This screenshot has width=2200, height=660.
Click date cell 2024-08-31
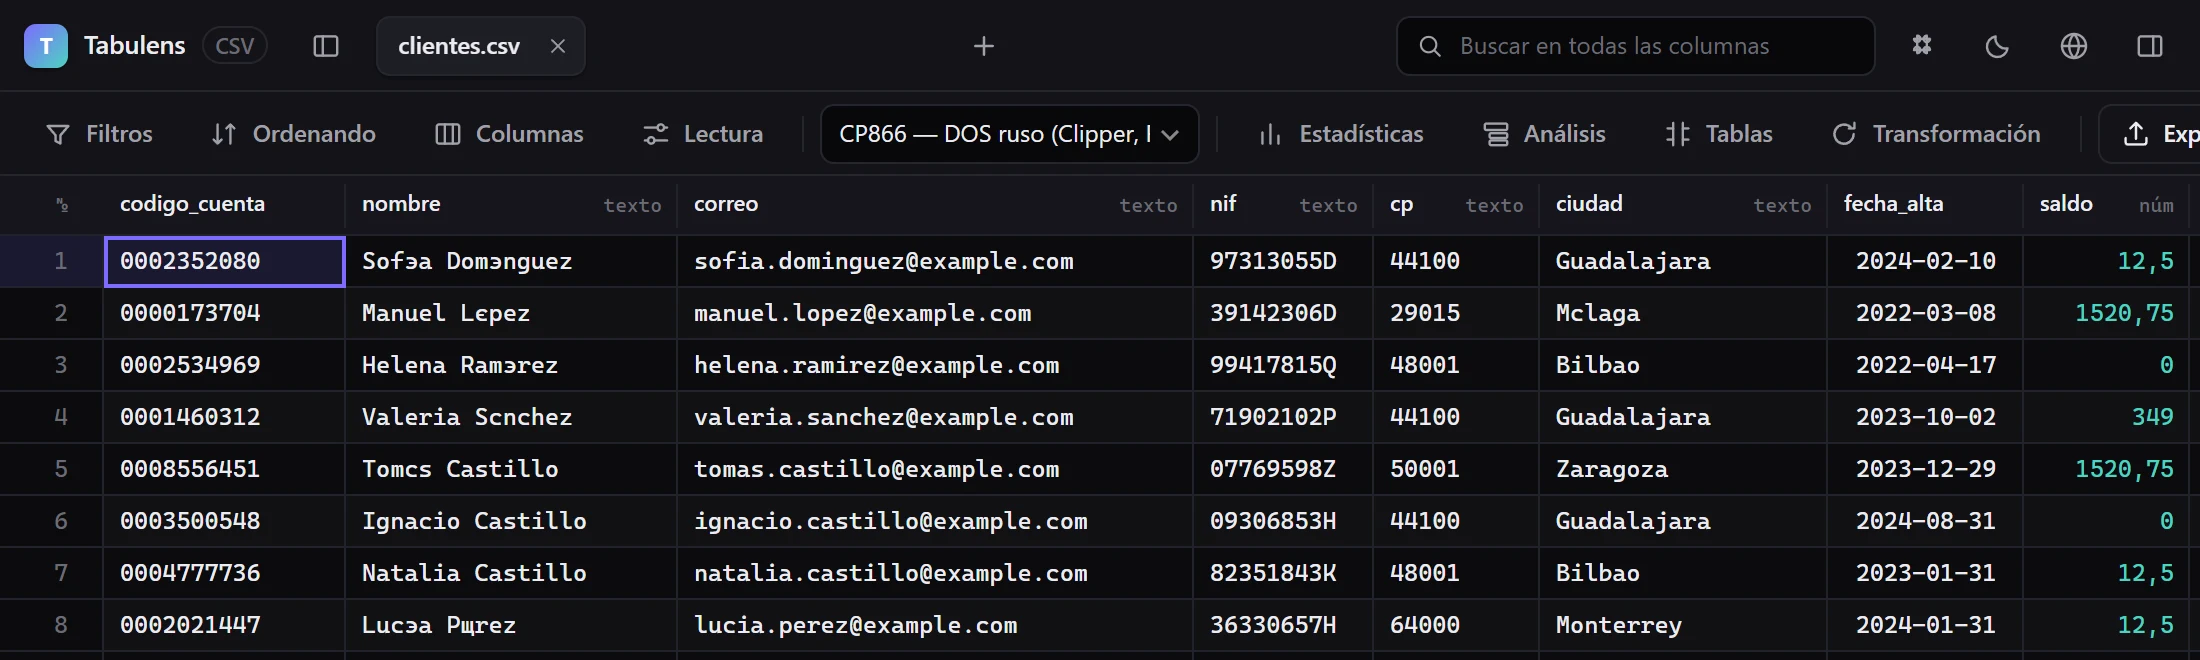click(1925, 522)
